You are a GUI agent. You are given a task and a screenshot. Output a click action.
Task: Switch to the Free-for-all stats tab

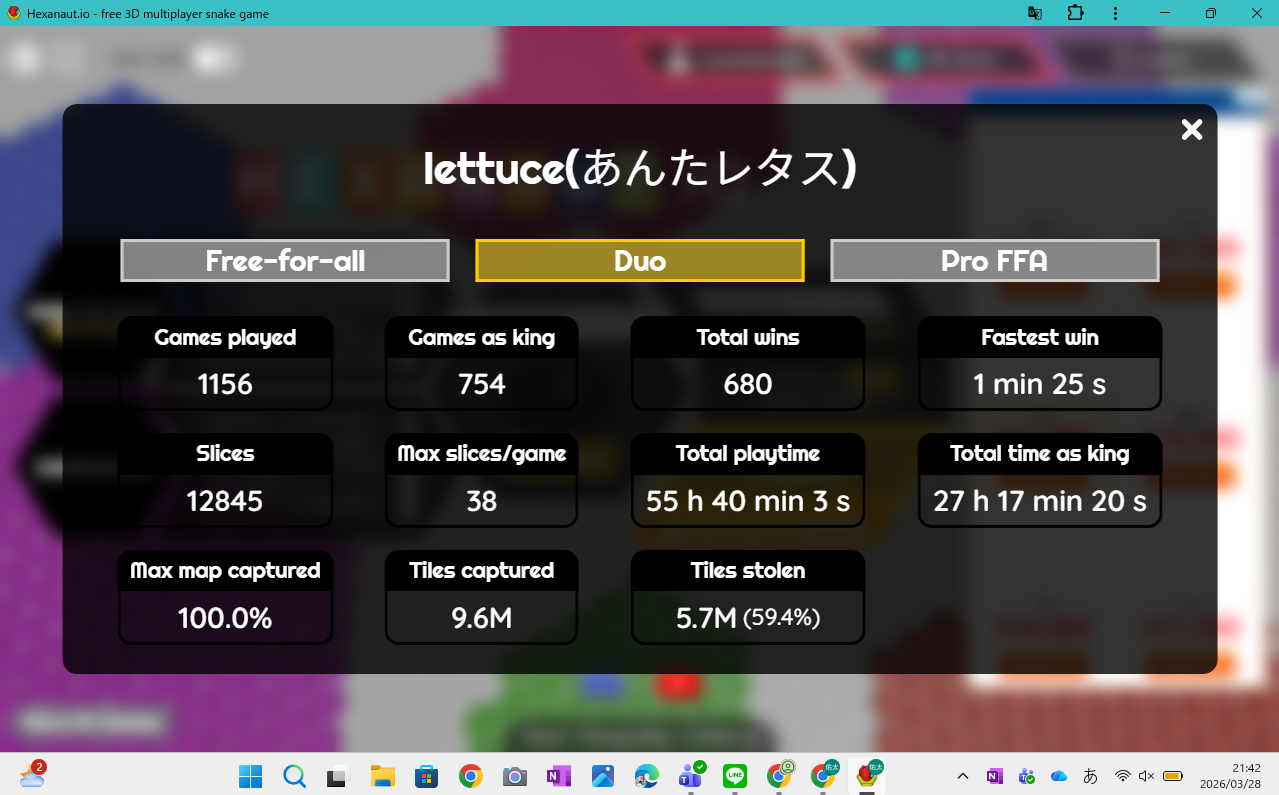[x=285, y=261]
